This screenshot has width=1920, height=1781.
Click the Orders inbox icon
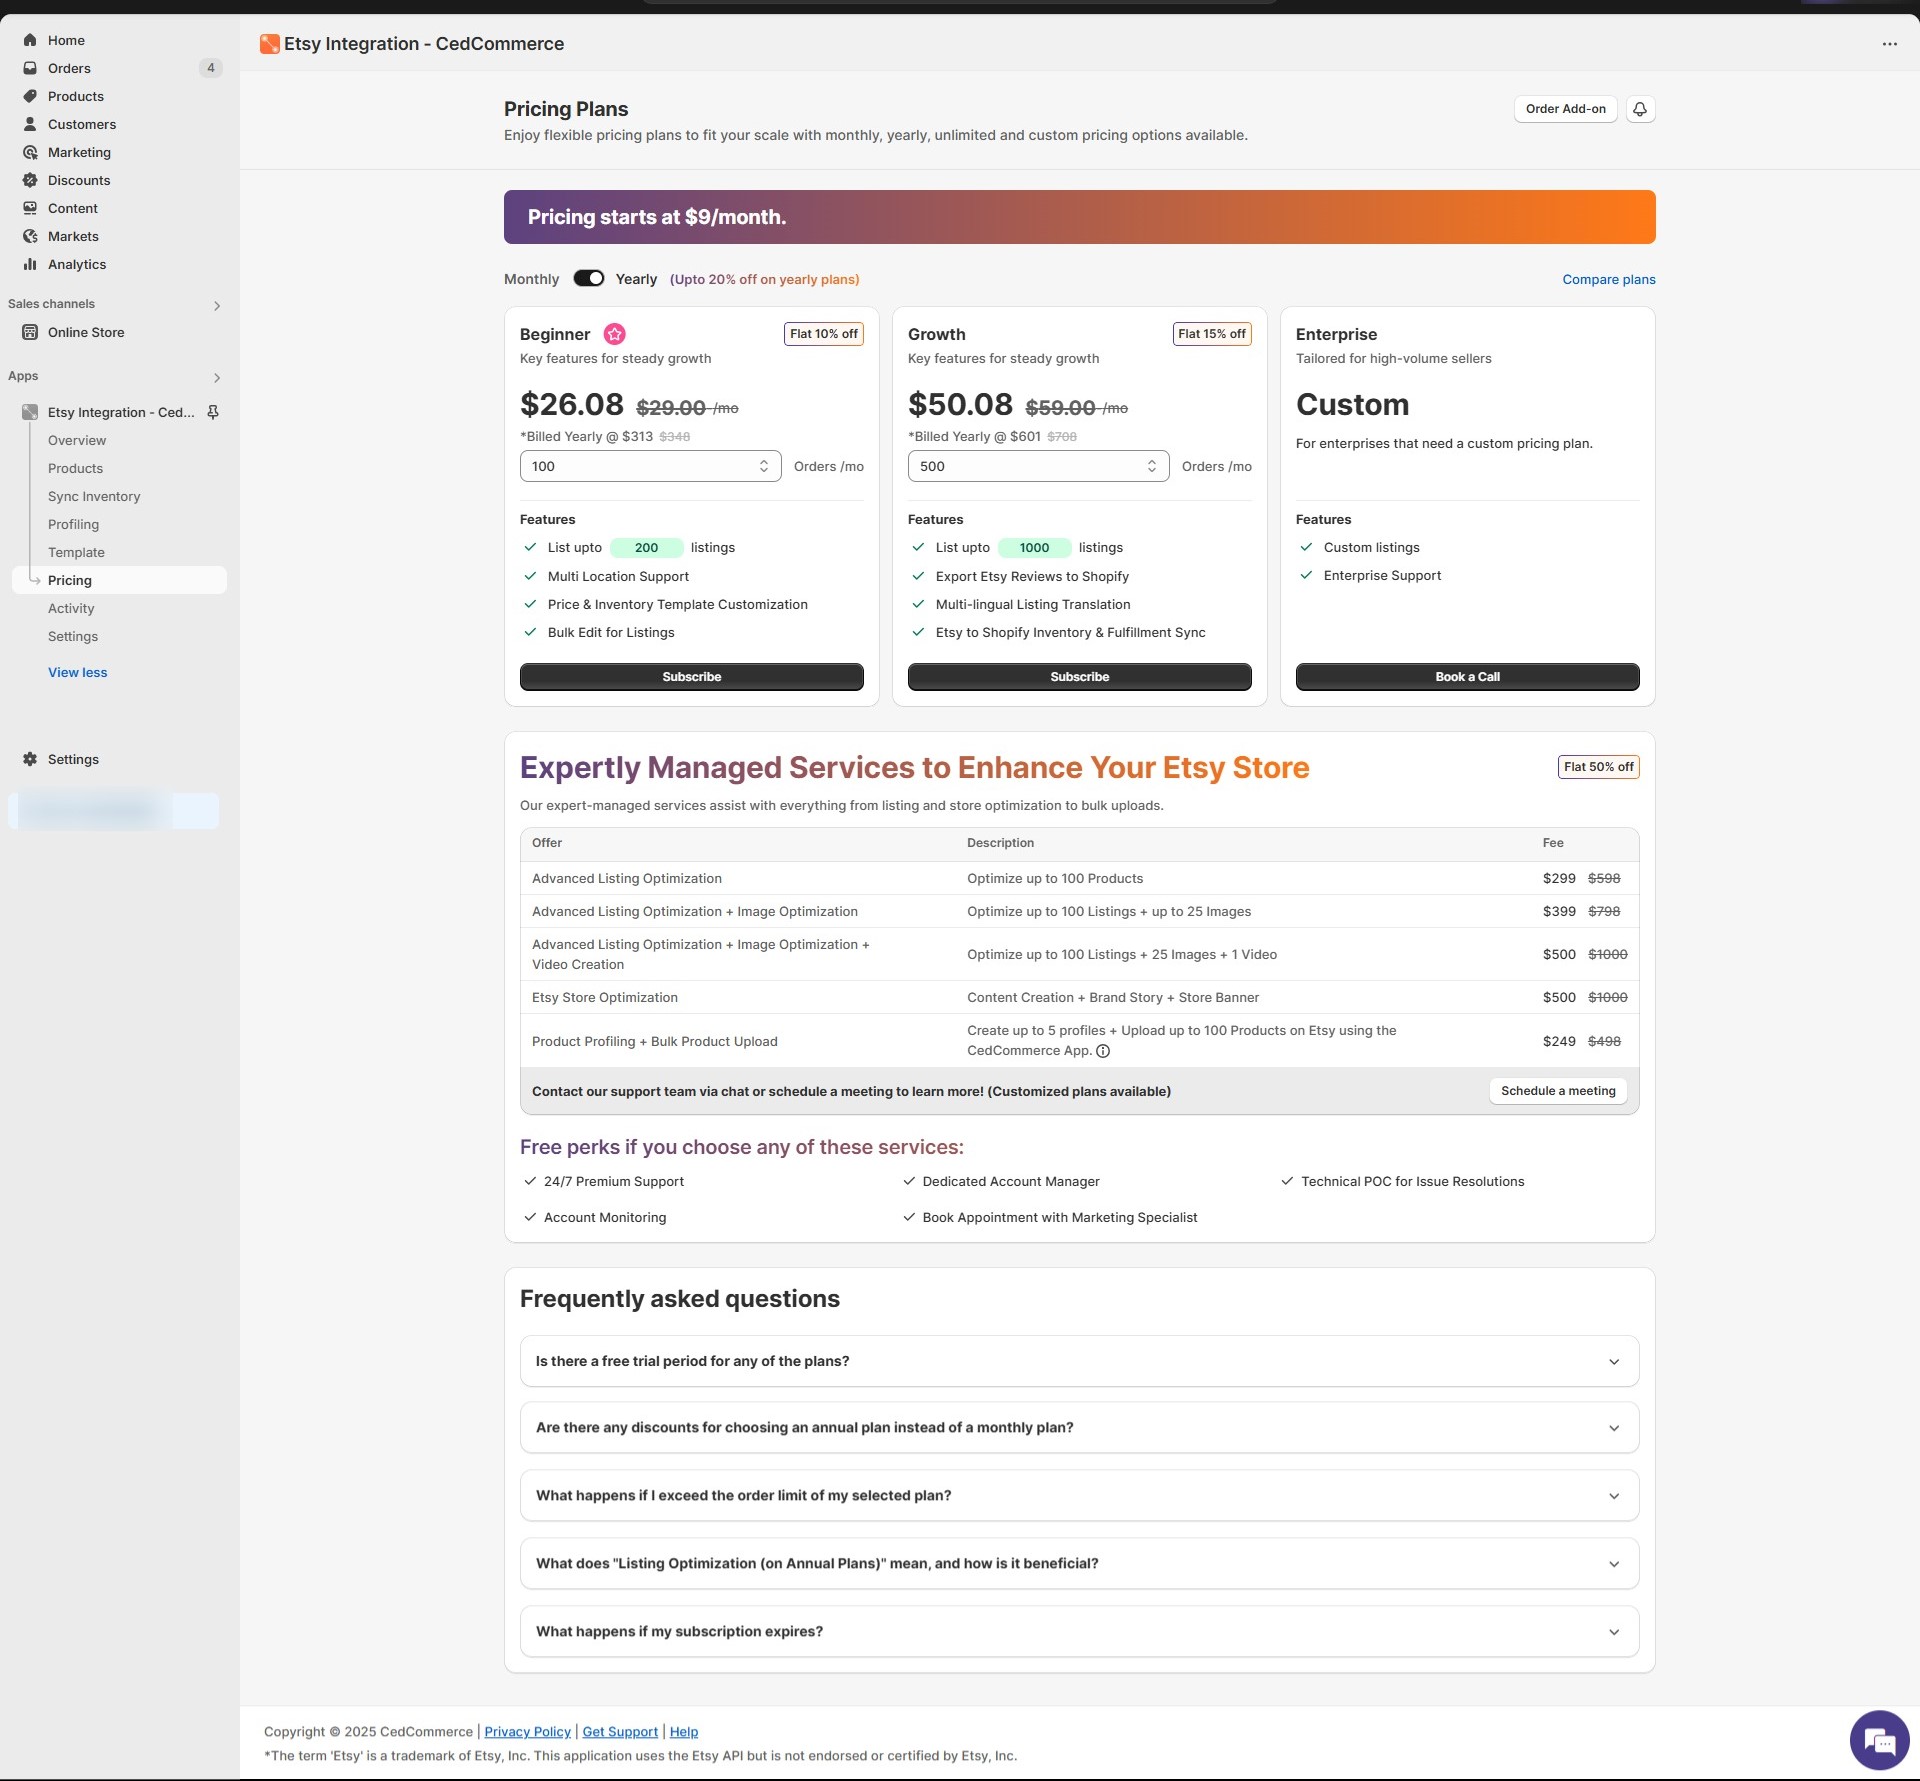tap(30, 68)
